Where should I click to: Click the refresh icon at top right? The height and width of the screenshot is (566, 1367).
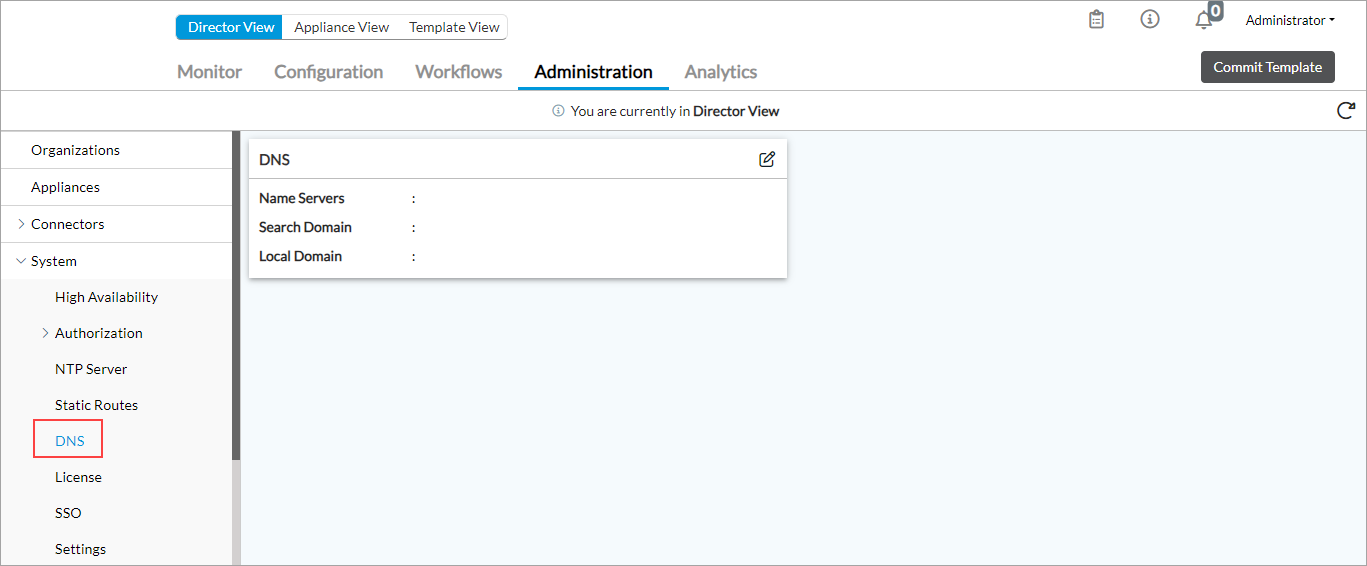point(1346,111)
